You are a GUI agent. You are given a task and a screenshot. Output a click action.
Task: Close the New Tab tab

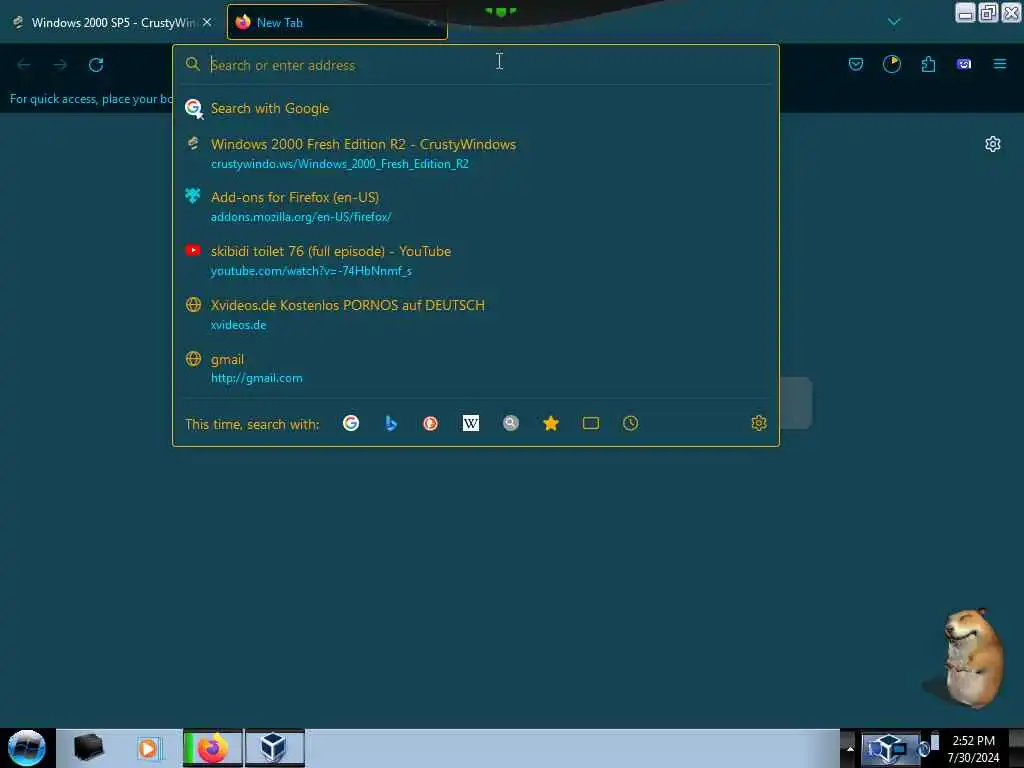pos(432,22)
